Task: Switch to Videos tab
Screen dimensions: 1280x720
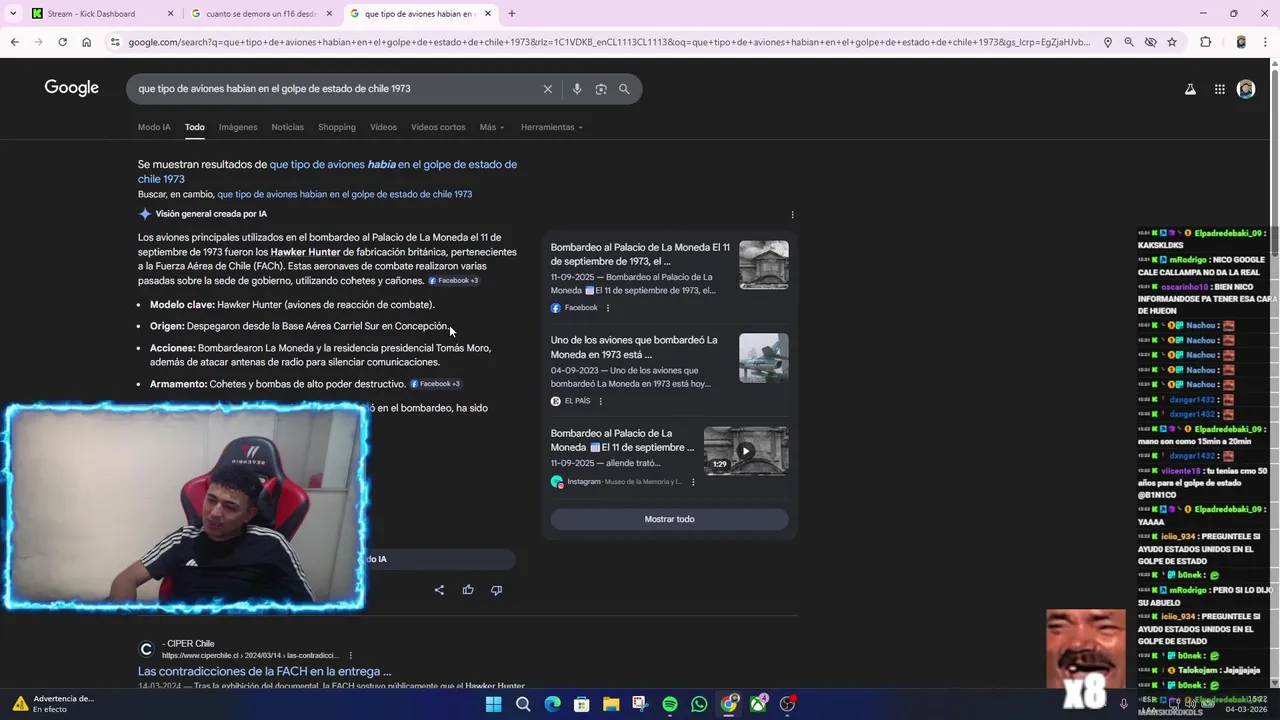Action: tap(383, 127)
